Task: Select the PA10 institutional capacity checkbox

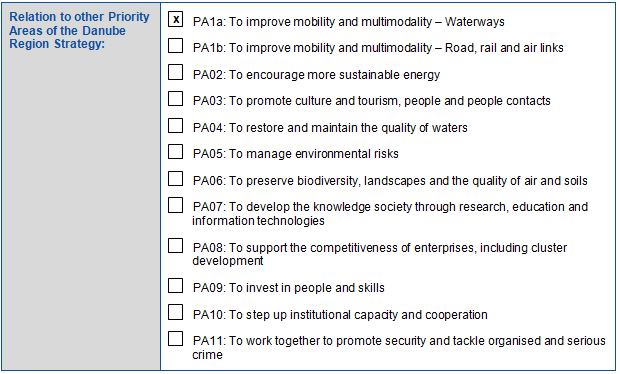Action: 176,312
